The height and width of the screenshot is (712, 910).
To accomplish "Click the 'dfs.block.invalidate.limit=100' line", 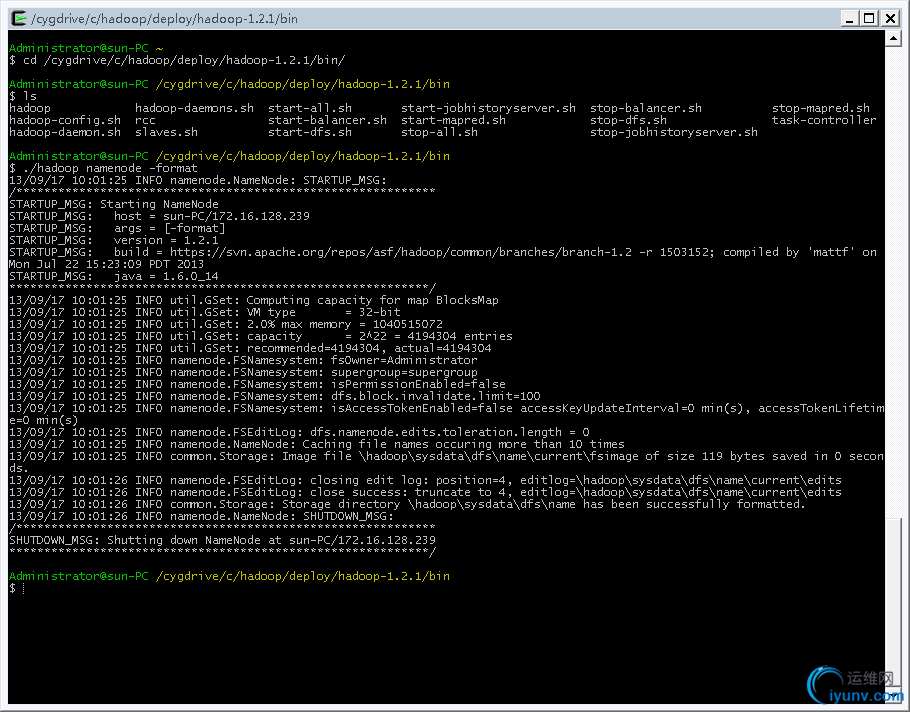I will tap(275, 396).
